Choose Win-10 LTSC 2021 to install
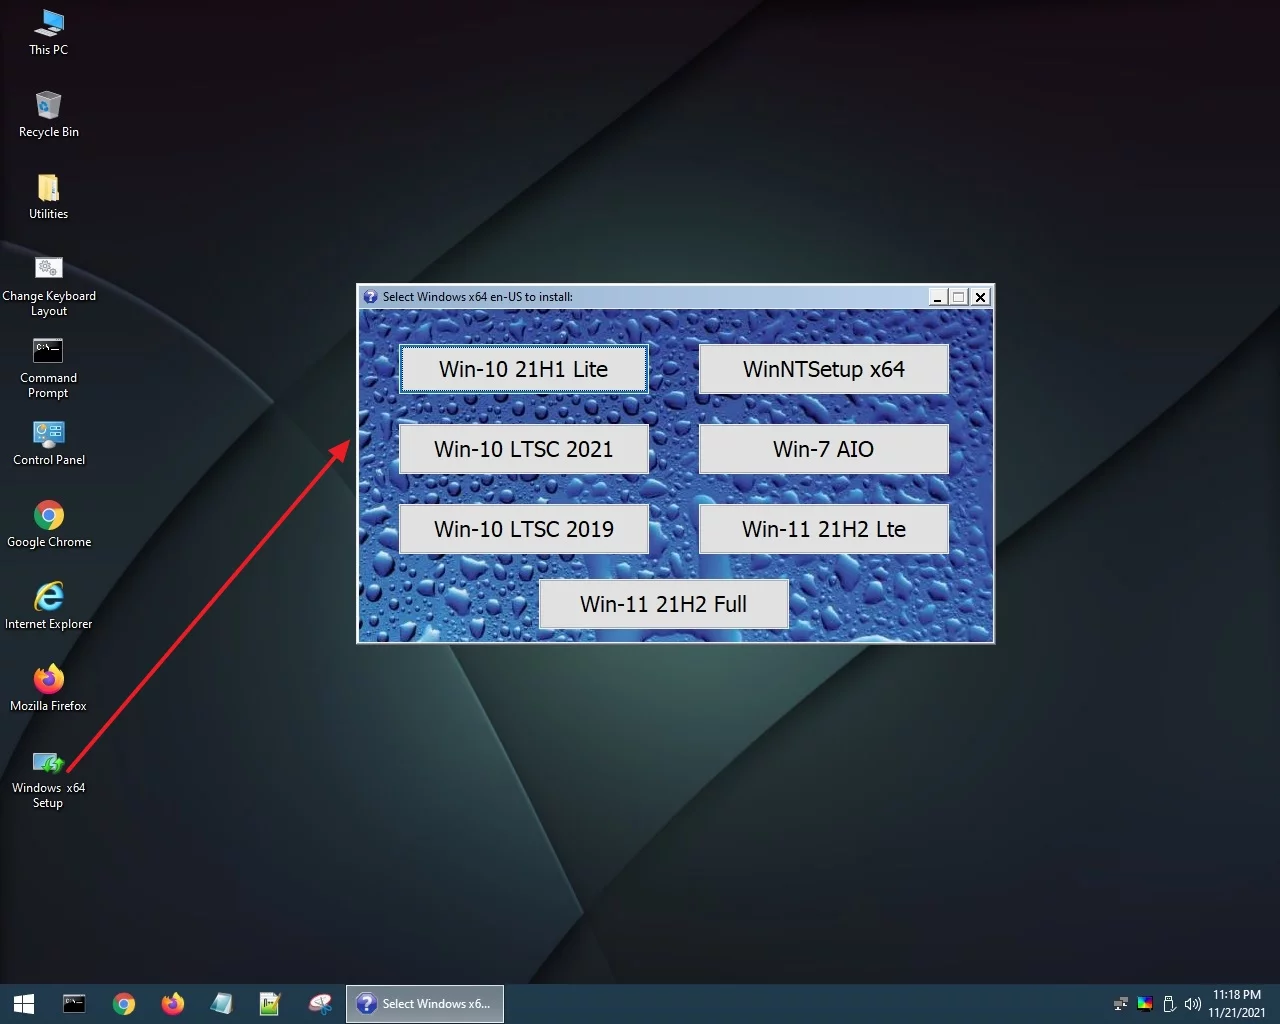Viewport: 1280px width, 1024px height. (524, 449)
